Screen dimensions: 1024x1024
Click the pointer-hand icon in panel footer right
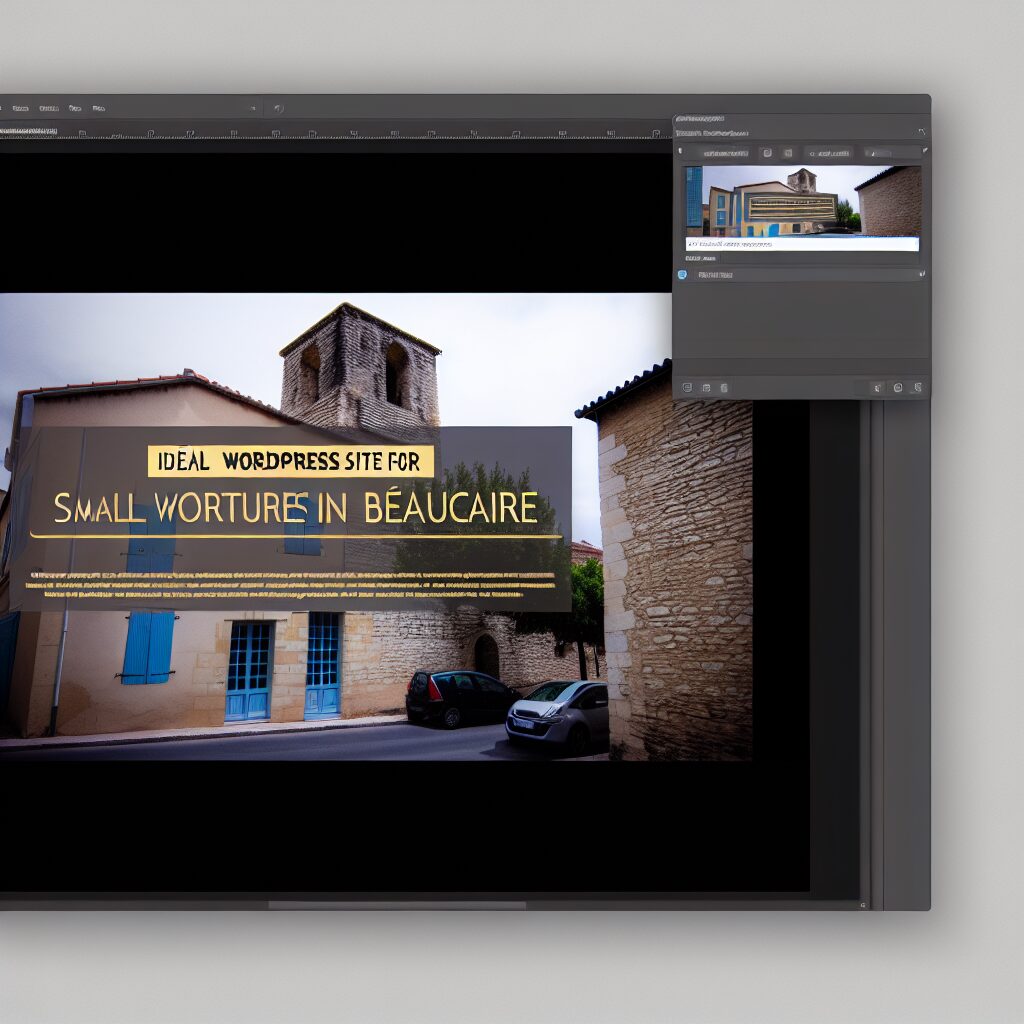click(x=877, y=388)
